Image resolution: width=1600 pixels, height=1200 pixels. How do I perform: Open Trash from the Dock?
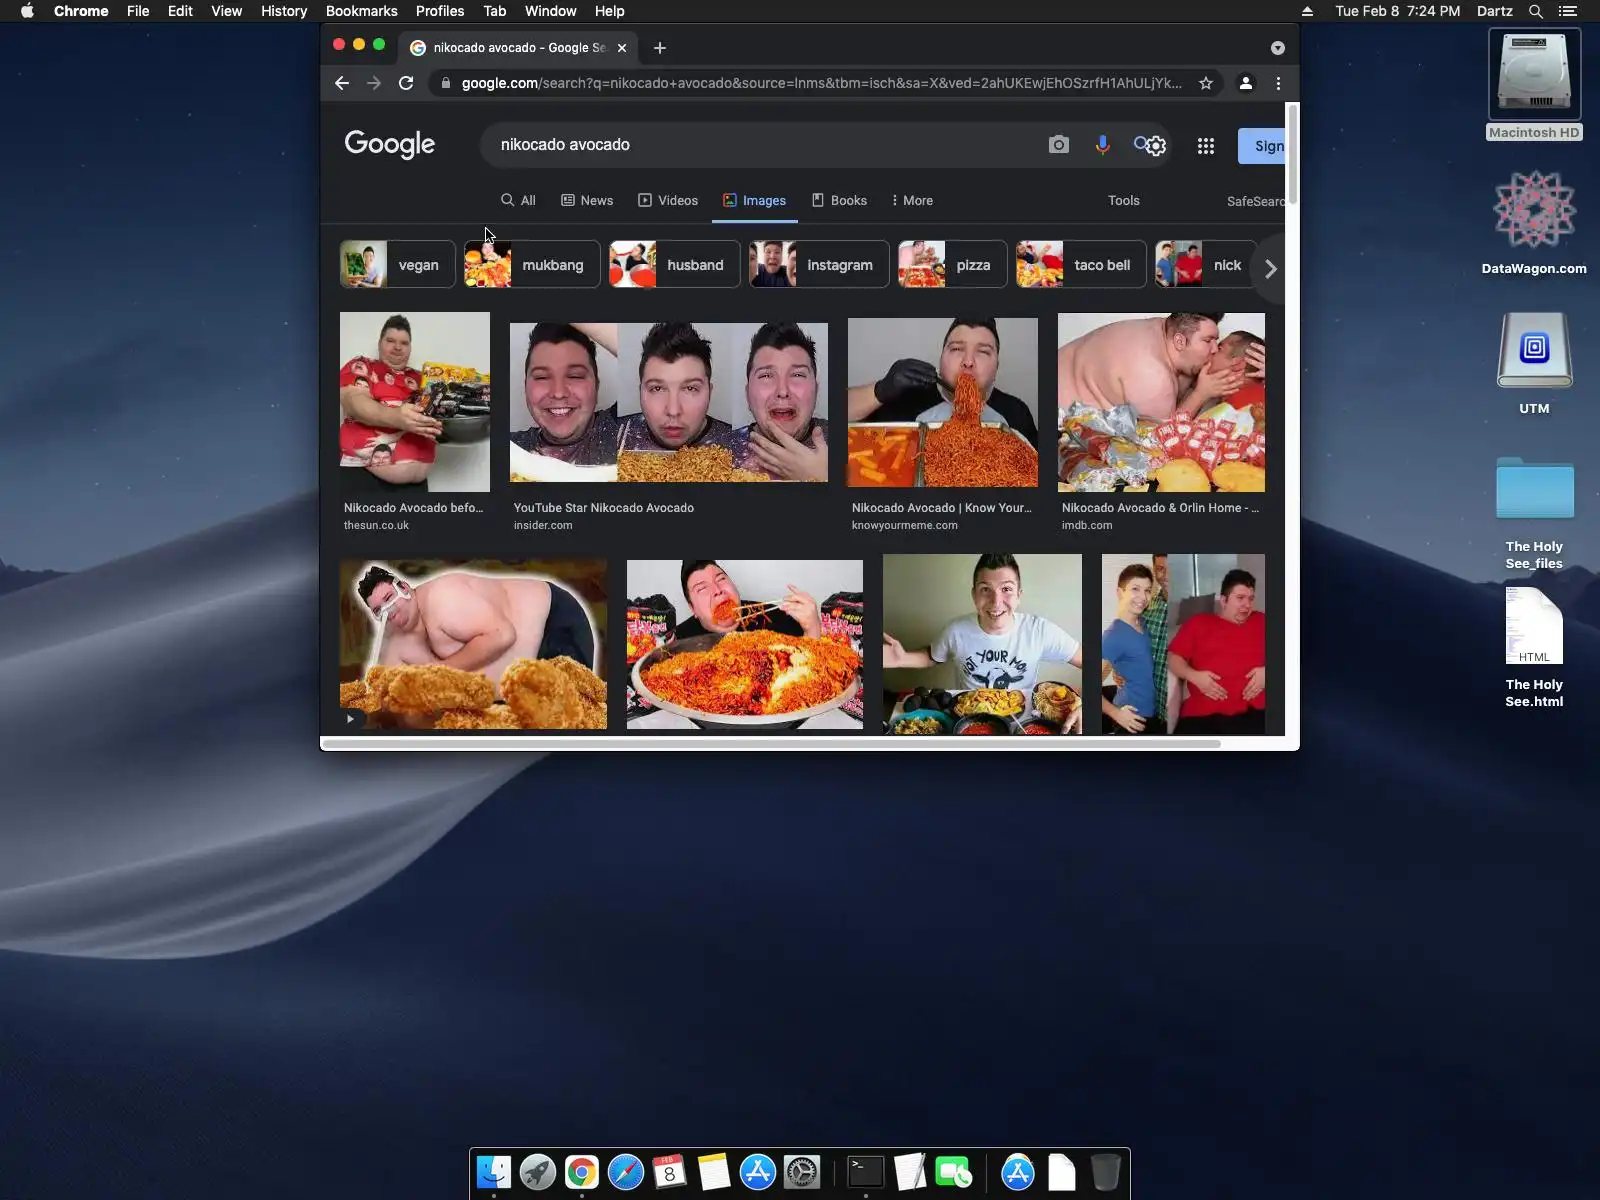coord(1106,1172)
